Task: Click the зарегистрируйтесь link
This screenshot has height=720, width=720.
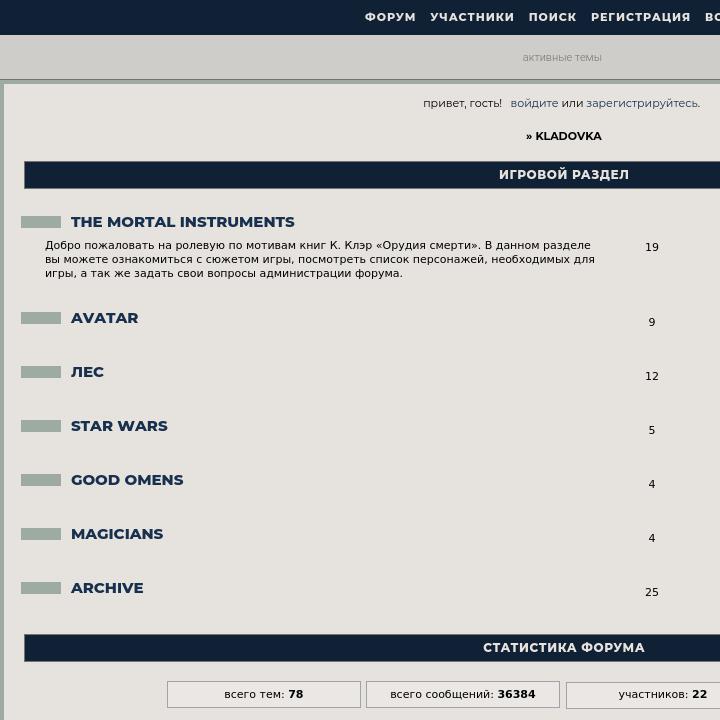Action: [x=643, y=103]
